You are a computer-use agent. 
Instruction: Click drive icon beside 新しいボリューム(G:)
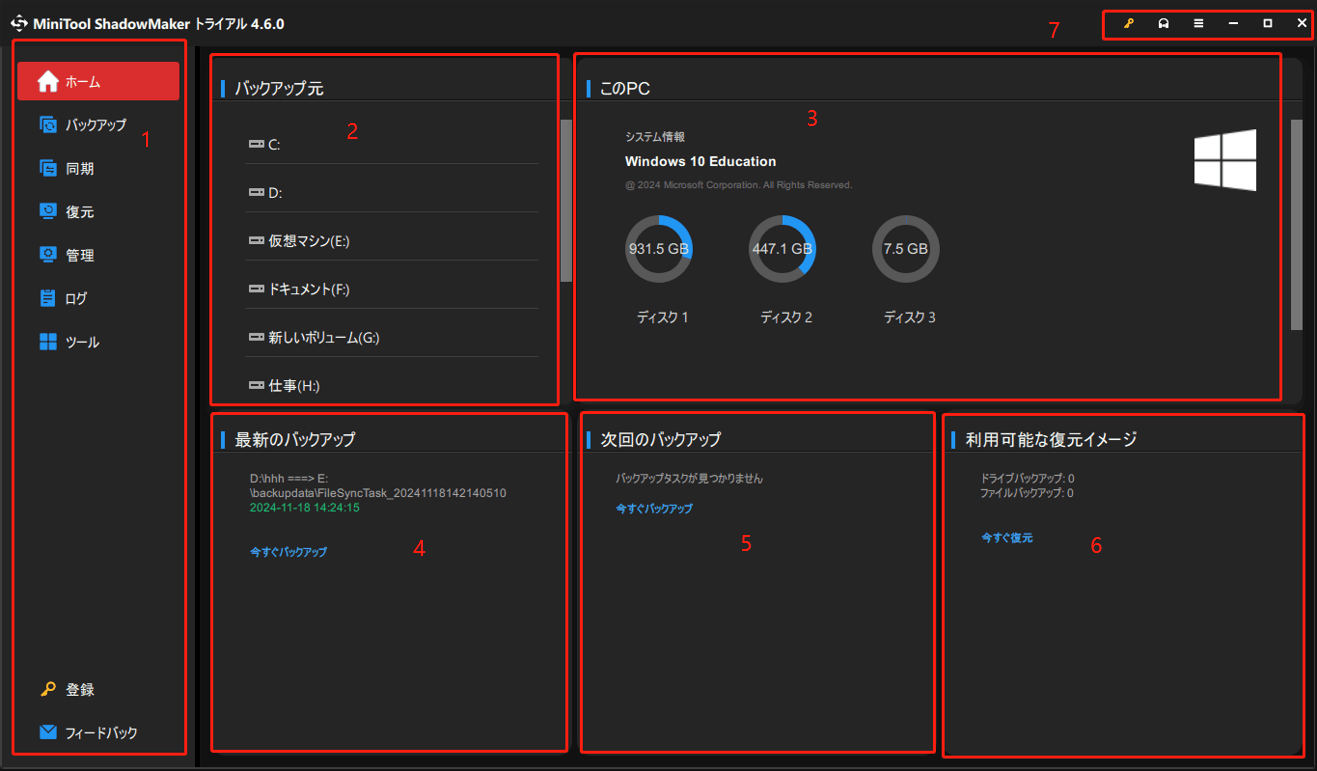[x=256, y=338]
